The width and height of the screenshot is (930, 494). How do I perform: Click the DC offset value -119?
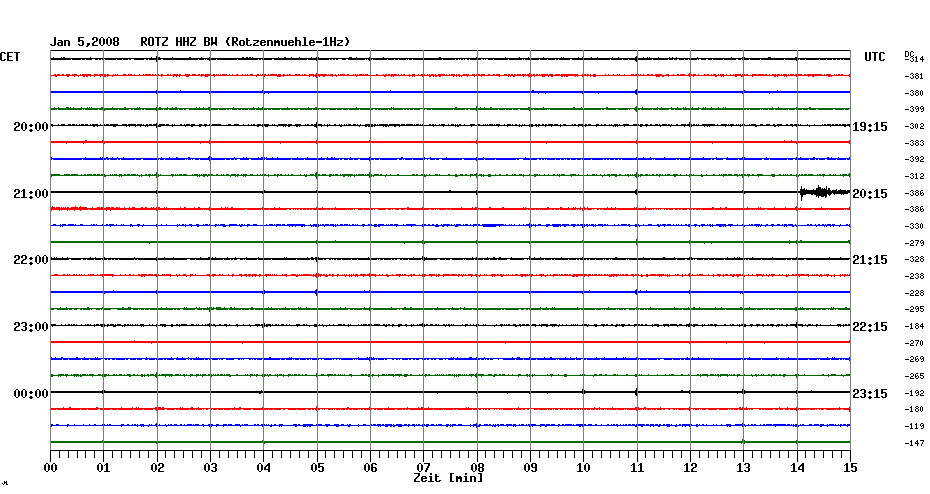[x=914, y=426]
